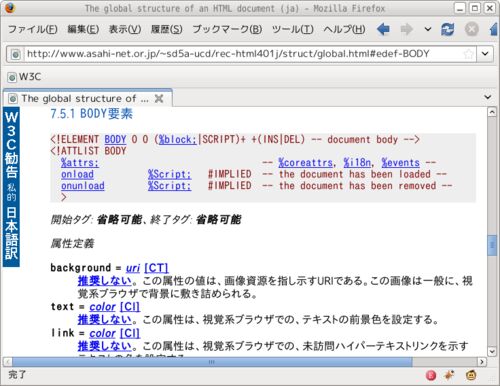Close the current tab with X

[159, 98]
